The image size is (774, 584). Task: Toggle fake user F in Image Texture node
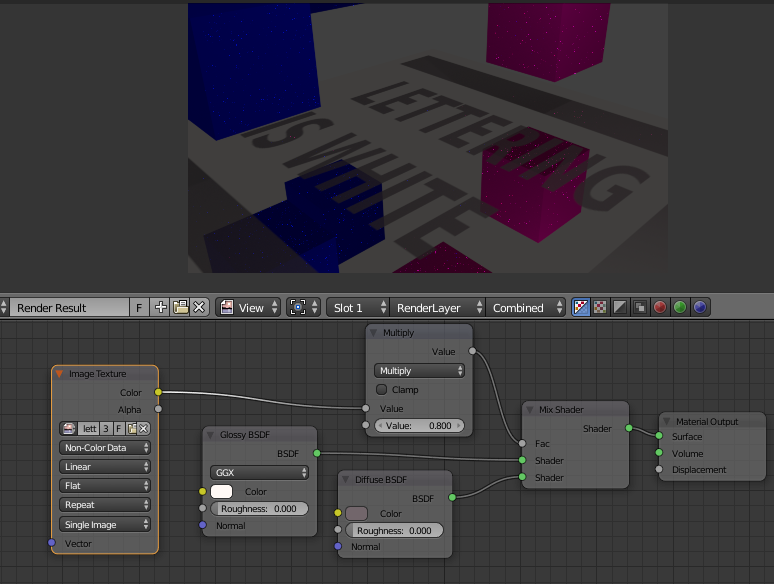click(118, 428)
